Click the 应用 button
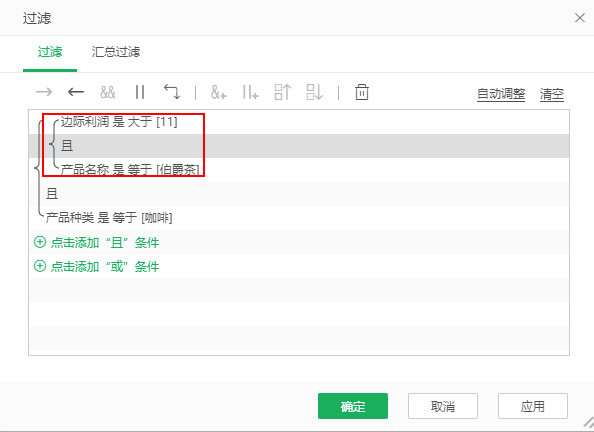 pos(533,406)
